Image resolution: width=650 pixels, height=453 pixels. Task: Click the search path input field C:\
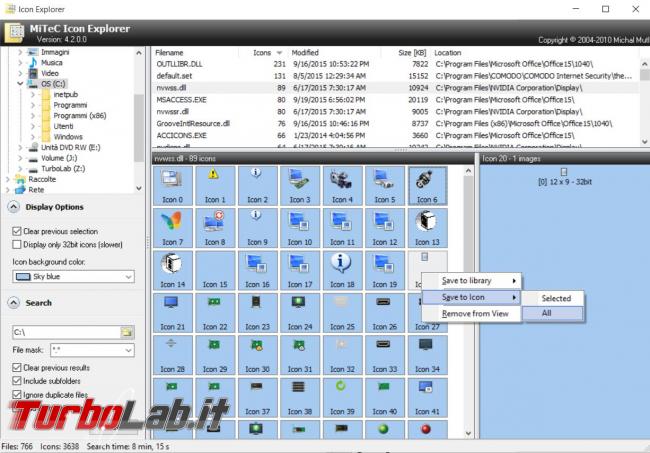66,332
